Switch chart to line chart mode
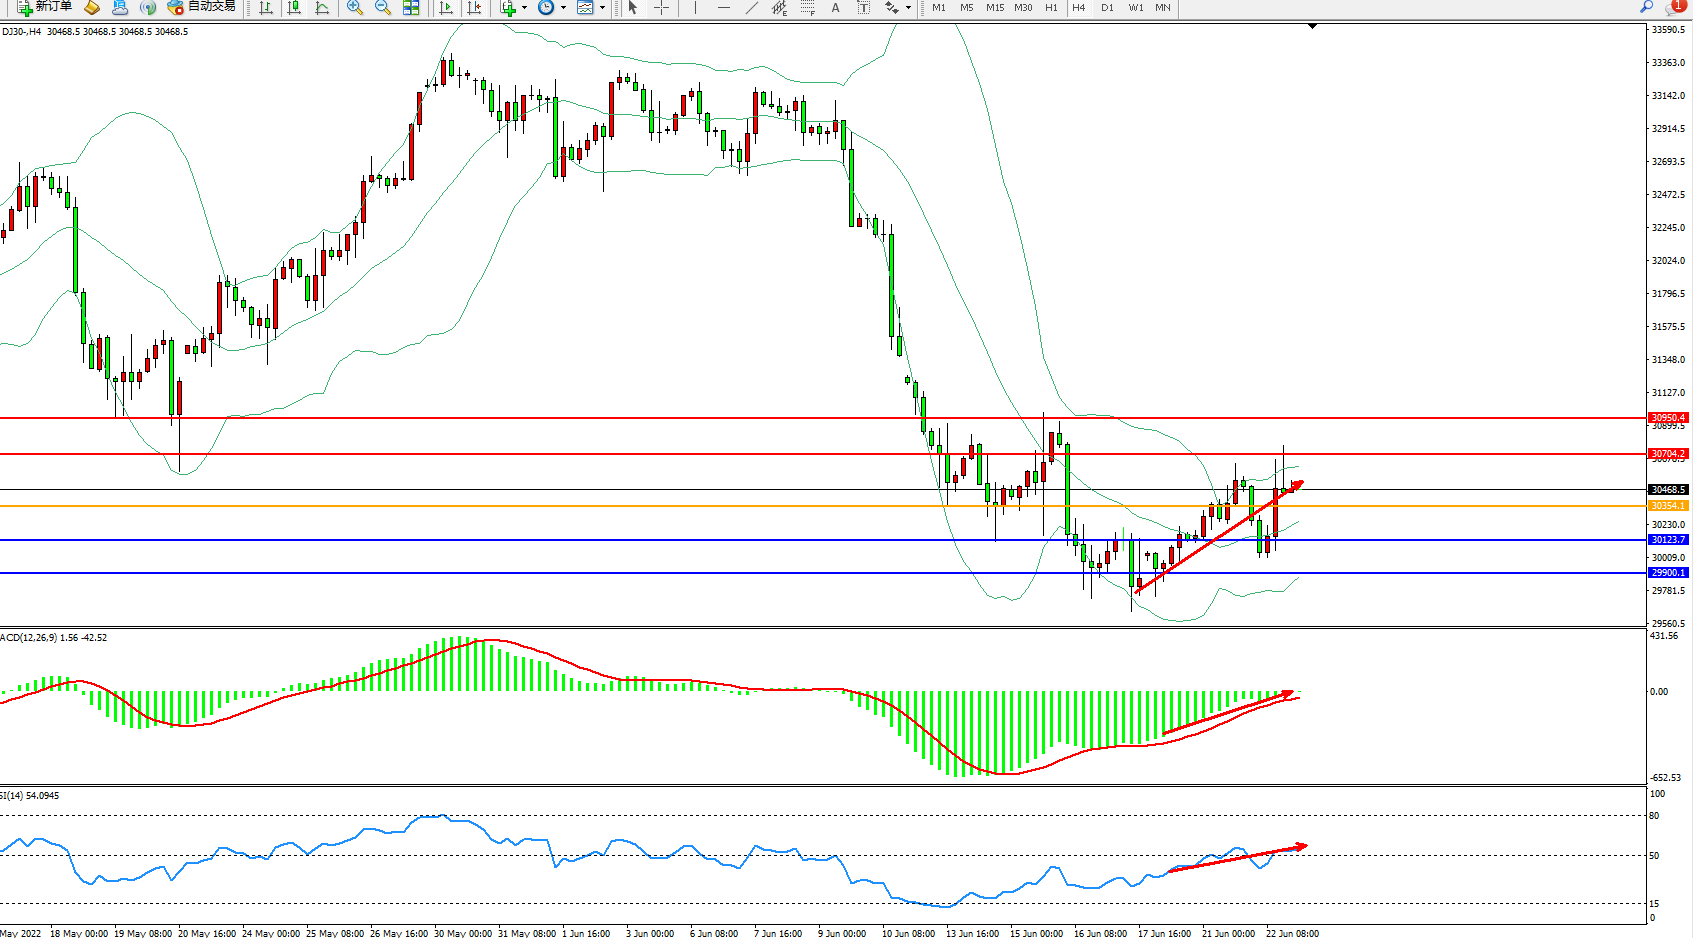Image resolution: width=1693 pixels, height=938 pixels. coord(322,8)
